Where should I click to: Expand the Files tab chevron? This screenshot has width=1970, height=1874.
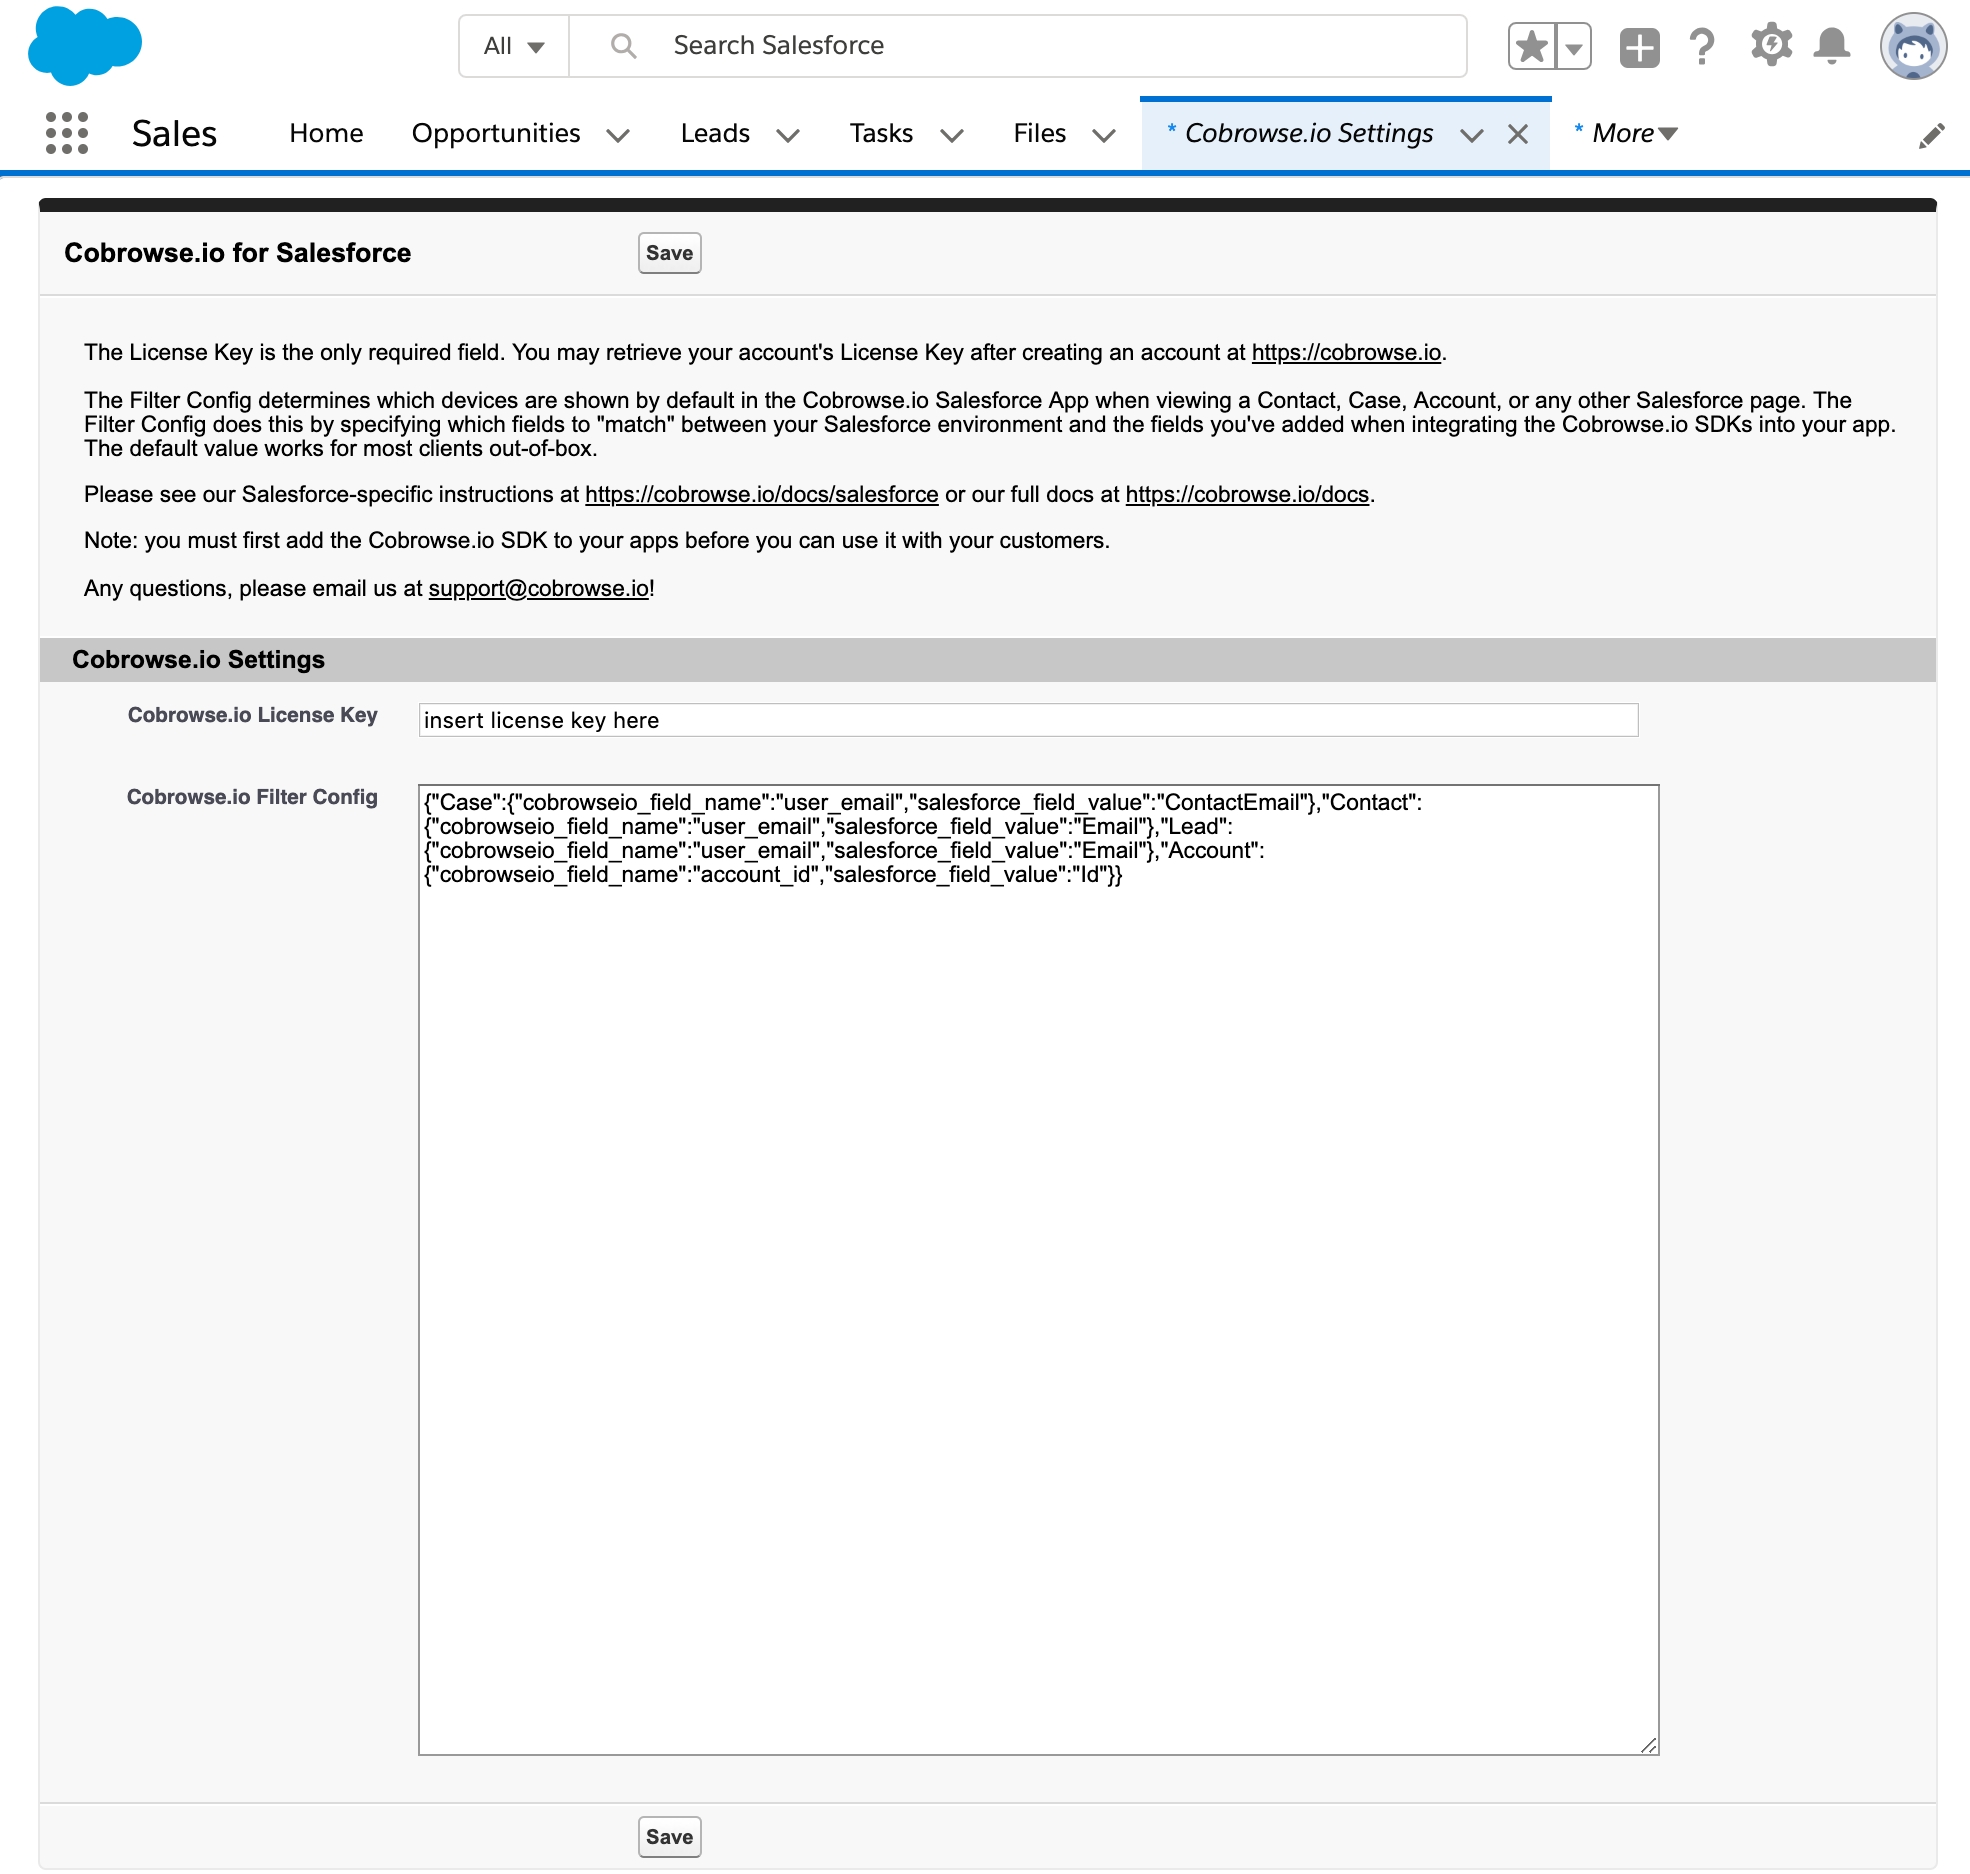click(x=1104, y=135)
